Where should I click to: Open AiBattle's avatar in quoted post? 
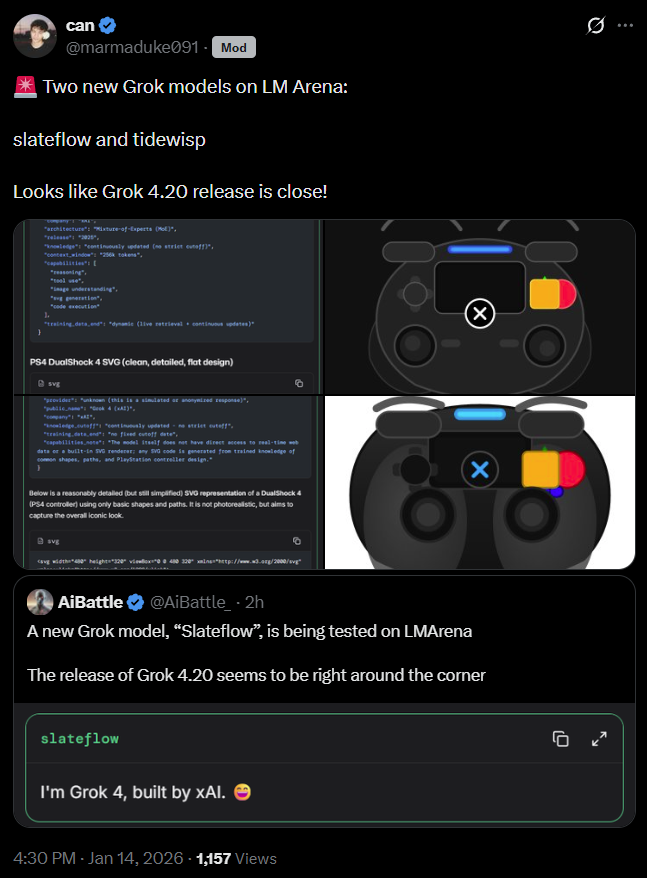point(40,602)
